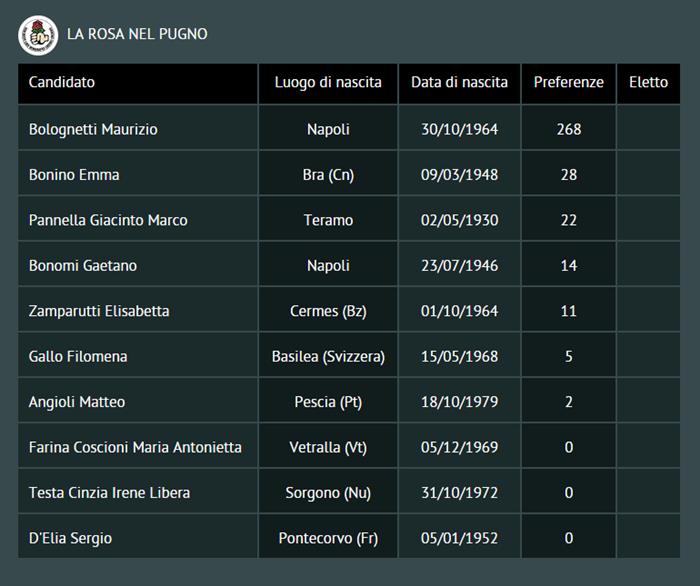The width and height of the screenshot is (700, 586).
Task: Select candidate Bonino Emma
Action: click(74, 175)
